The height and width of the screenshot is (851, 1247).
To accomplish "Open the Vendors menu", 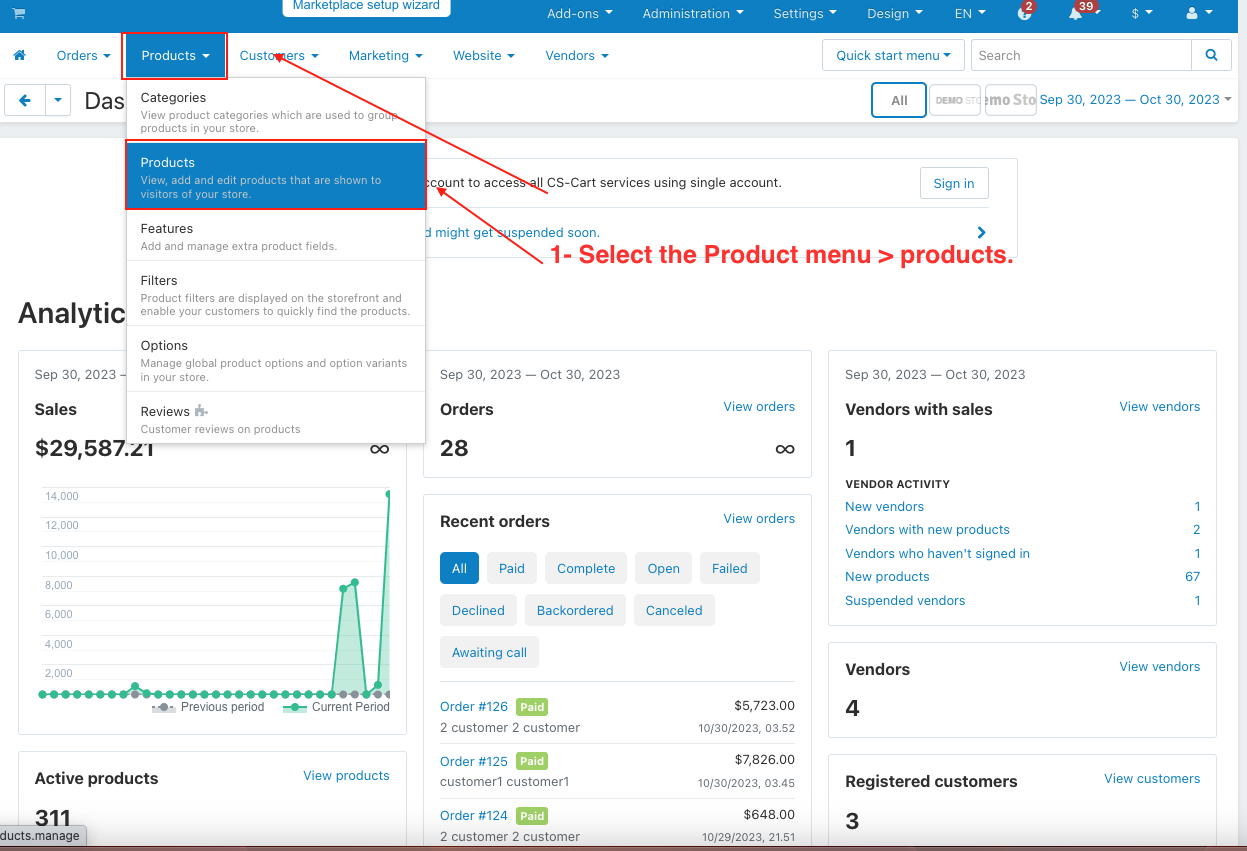I will [x=577, y=56].
